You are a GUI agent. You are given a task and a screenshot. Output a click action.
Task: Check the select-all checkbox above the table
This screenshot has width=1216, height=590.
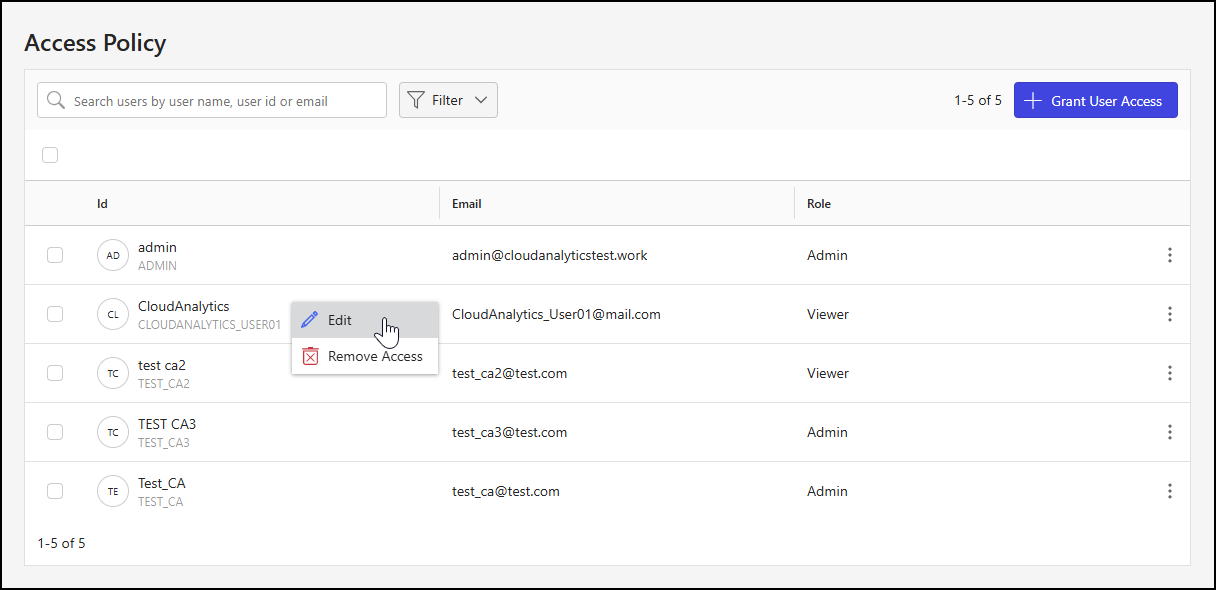(x=50, y=155)
